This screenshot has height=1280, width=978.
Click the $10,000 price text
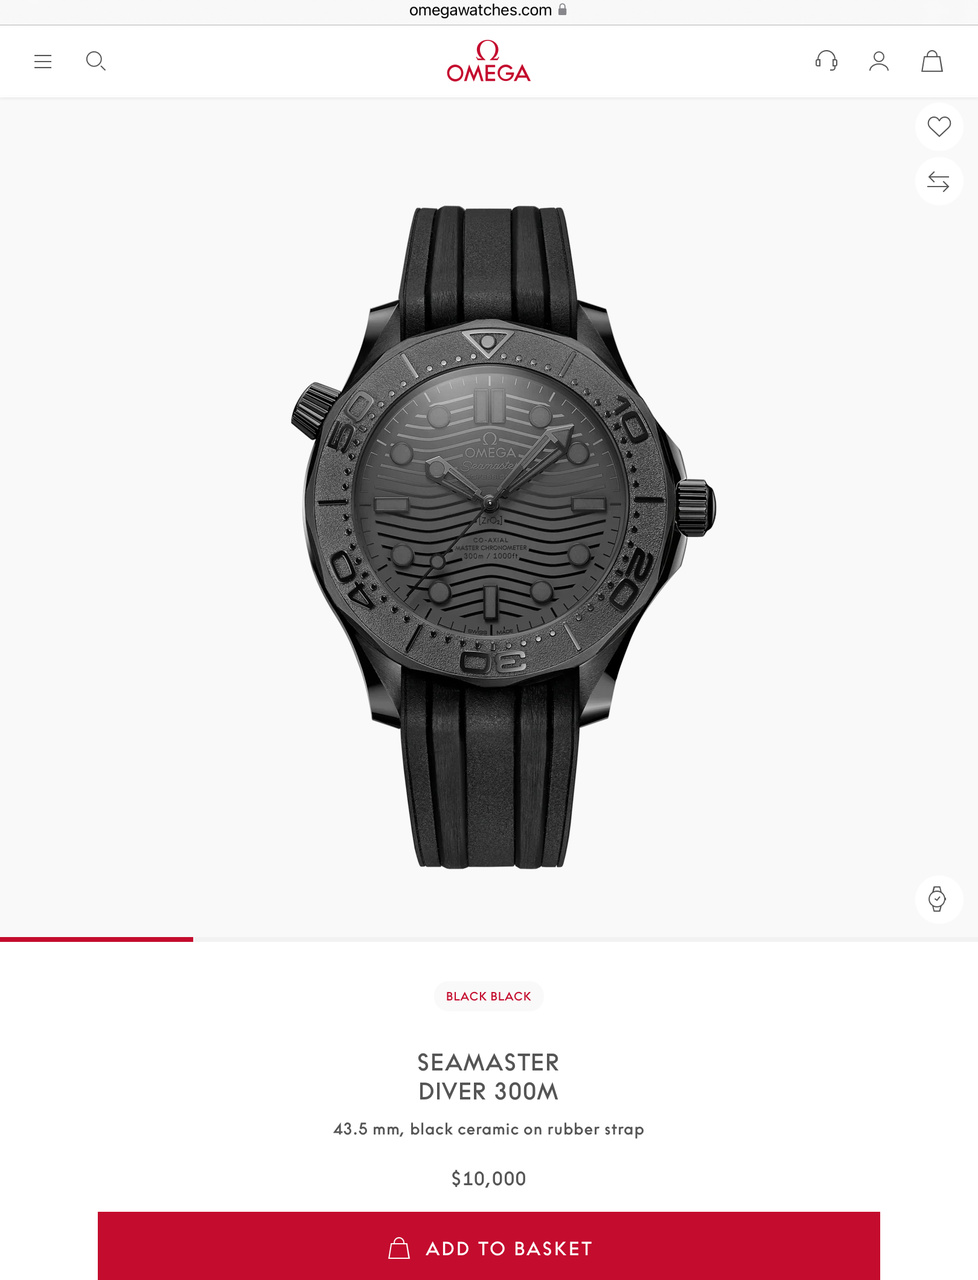tap(489, 1179)
